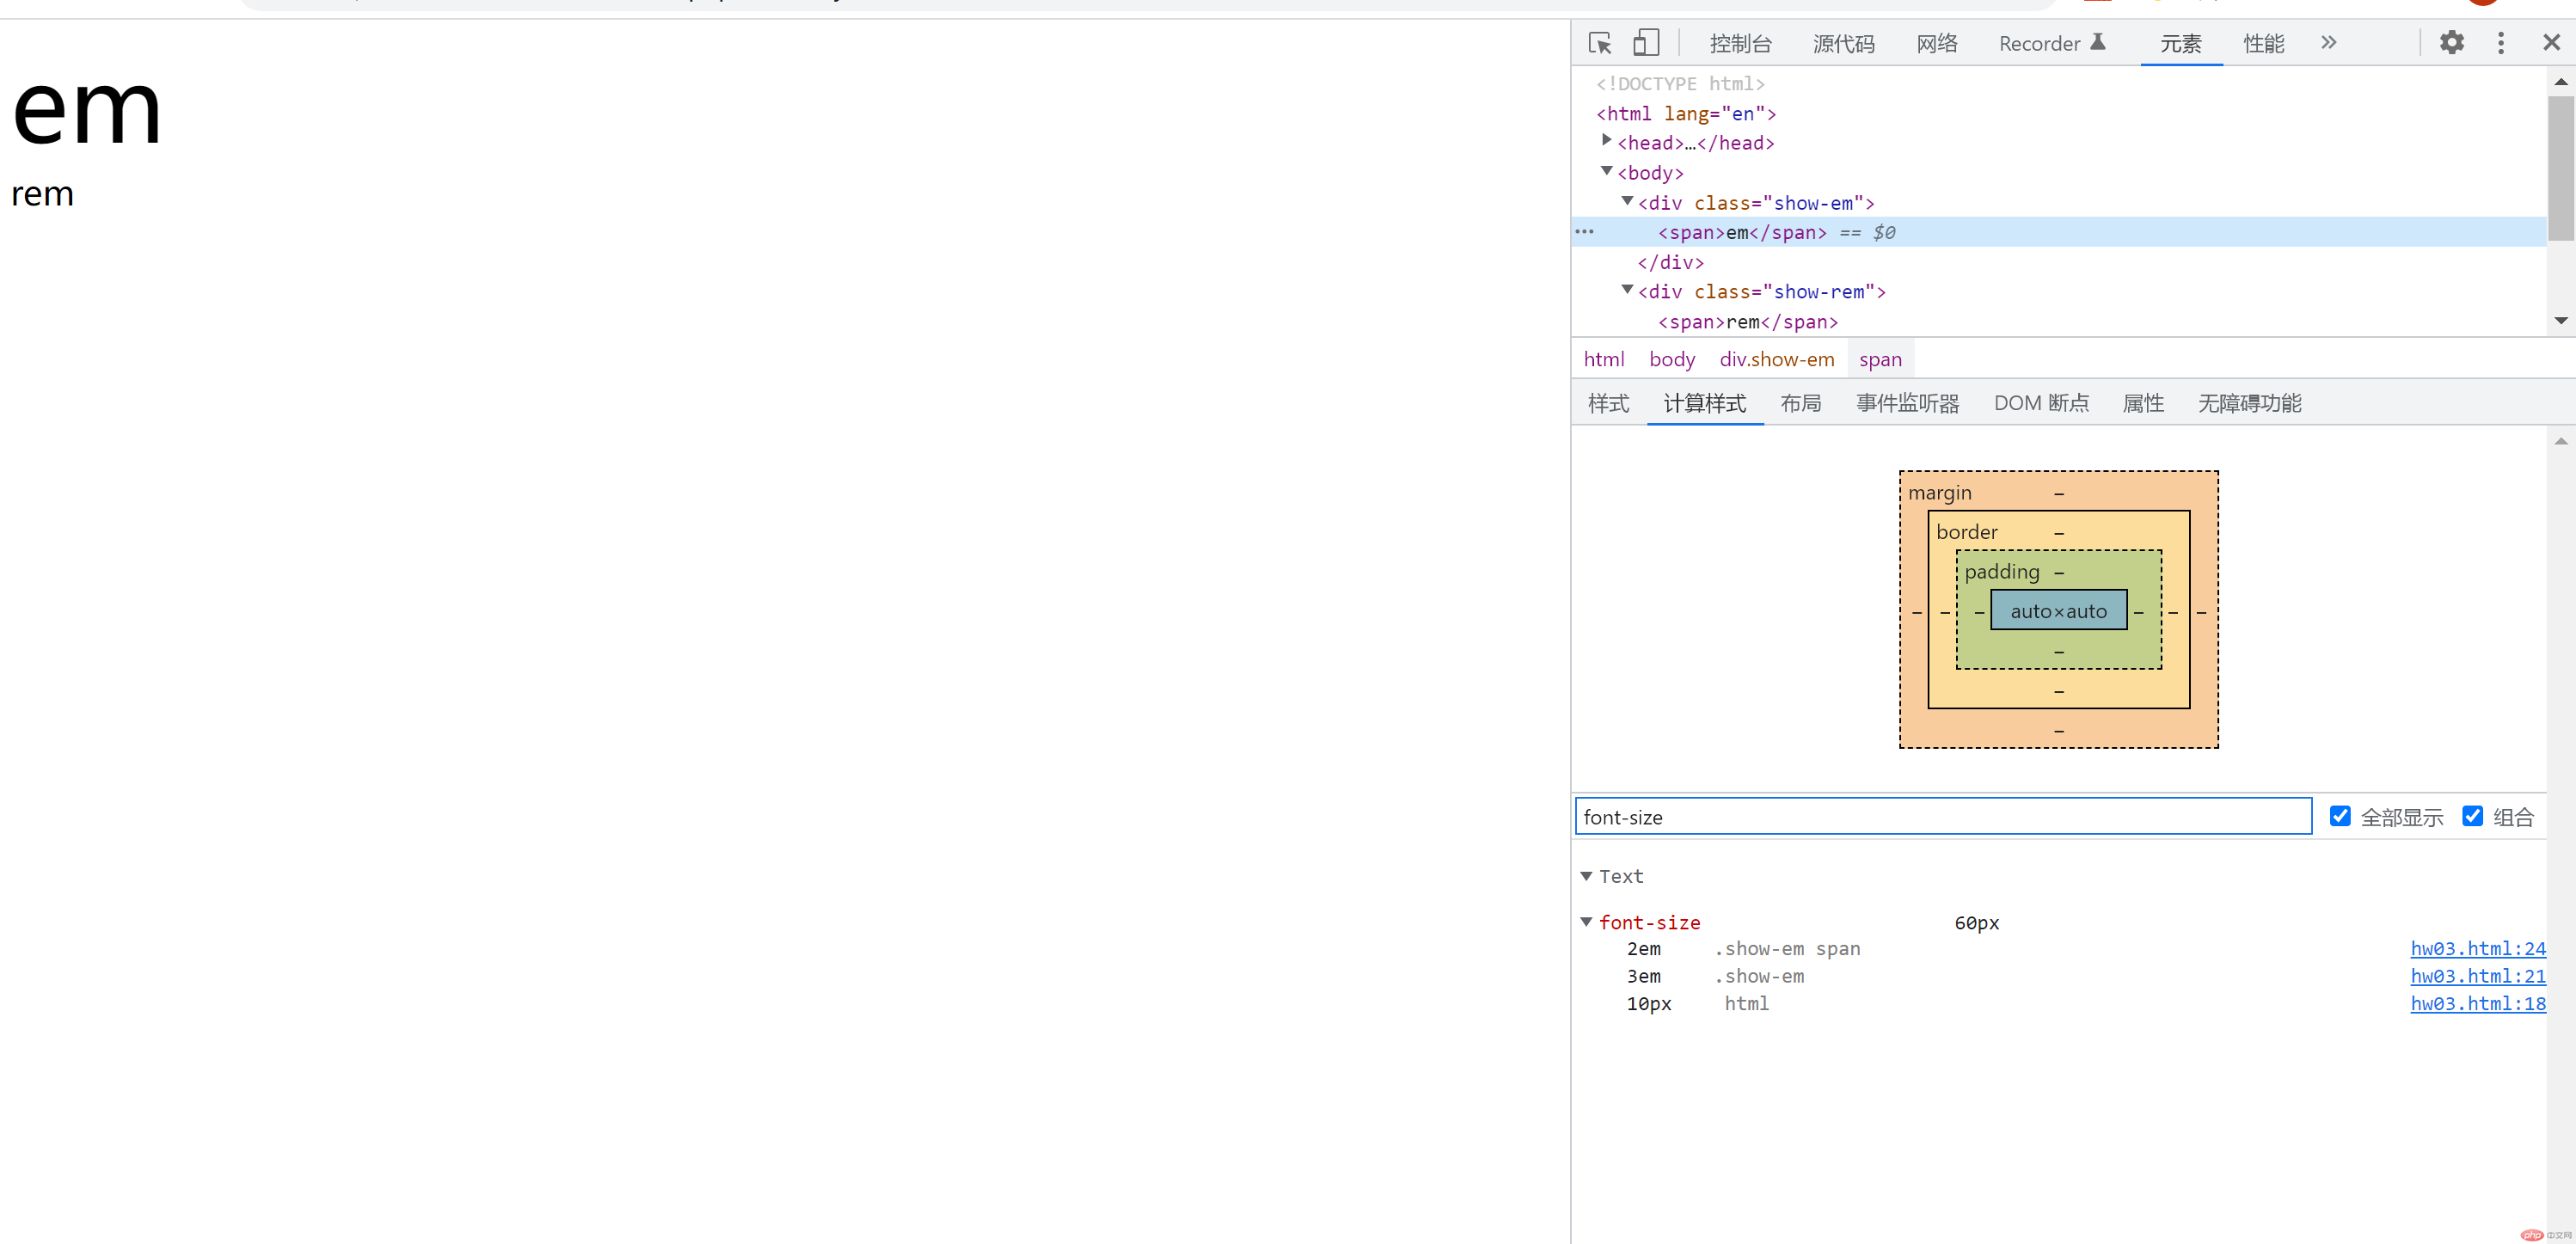The height and width of the screenshot is (1244, 2576).
Task: Open source link hw03.html:24
Action: coord(2477,948)
